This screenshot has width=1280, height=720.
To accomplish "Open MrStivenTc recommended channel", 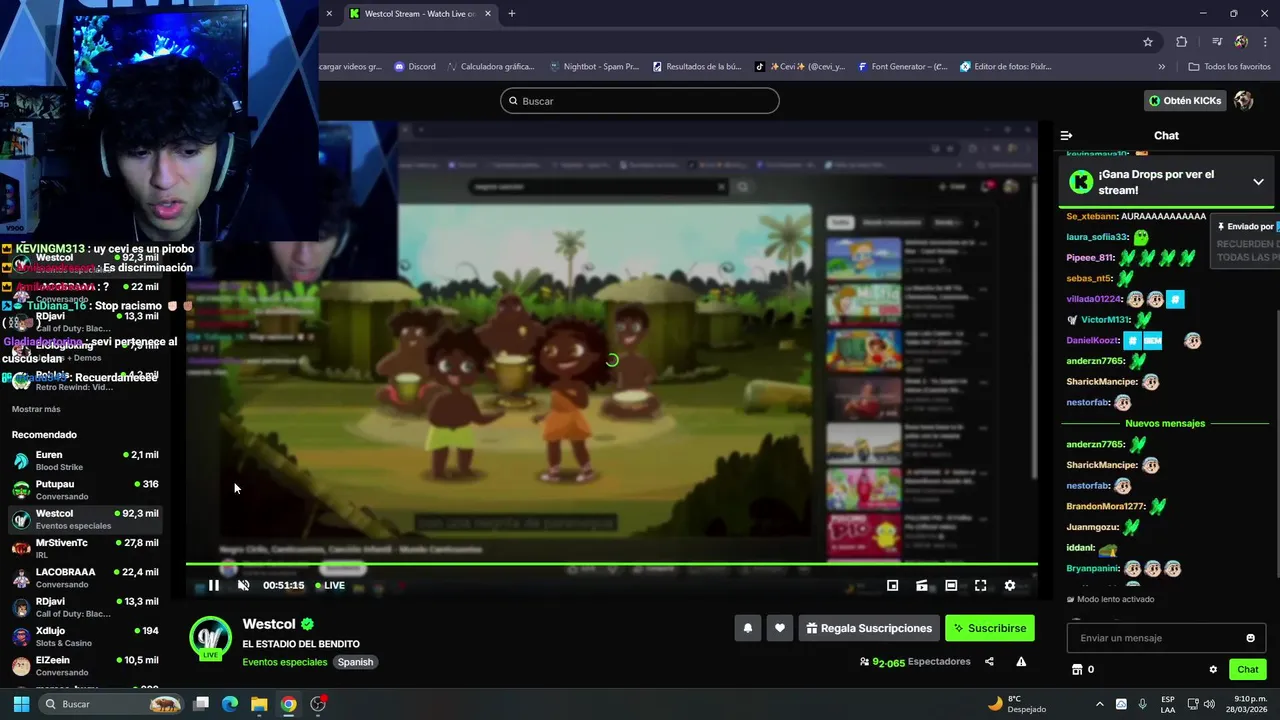I will click(x=85, y=548).
